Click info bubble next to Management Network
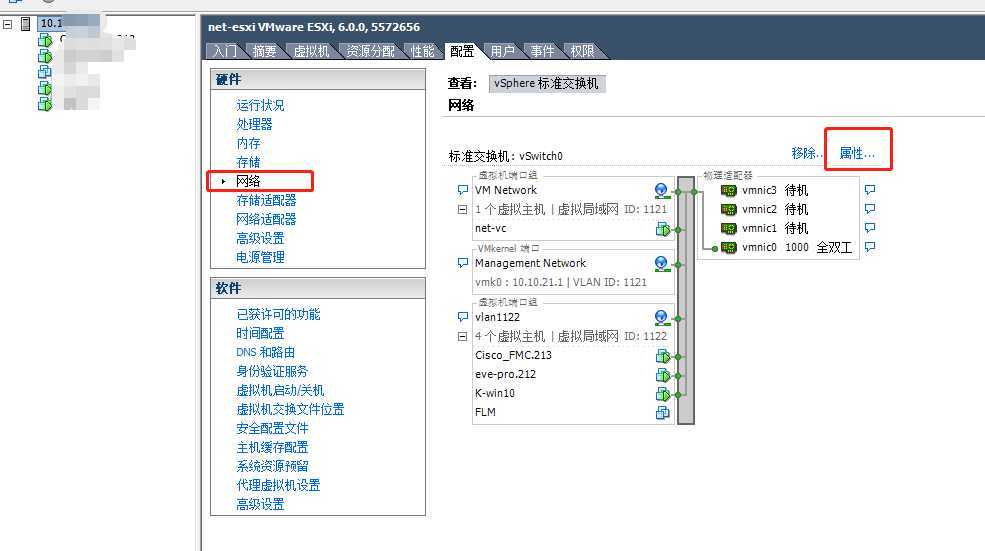The height and width of the screenshot is (551, 985). tap(463, 263)
